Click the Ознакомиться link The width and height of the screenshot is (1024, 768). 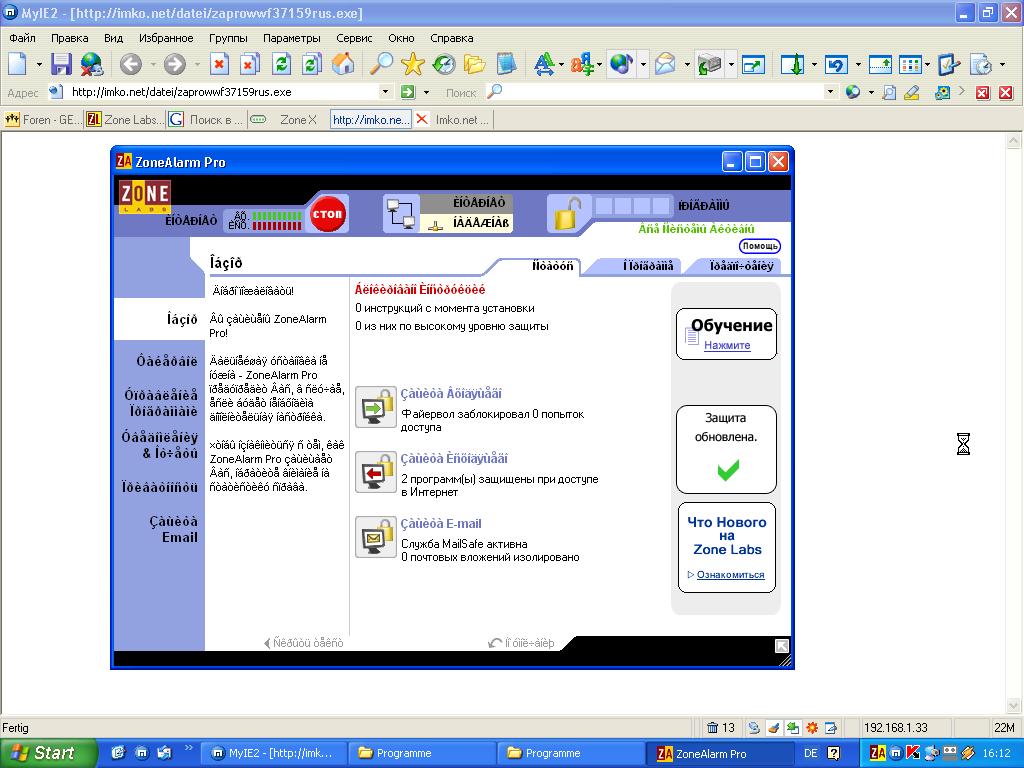pyautogui.click(x=730, y=575)
